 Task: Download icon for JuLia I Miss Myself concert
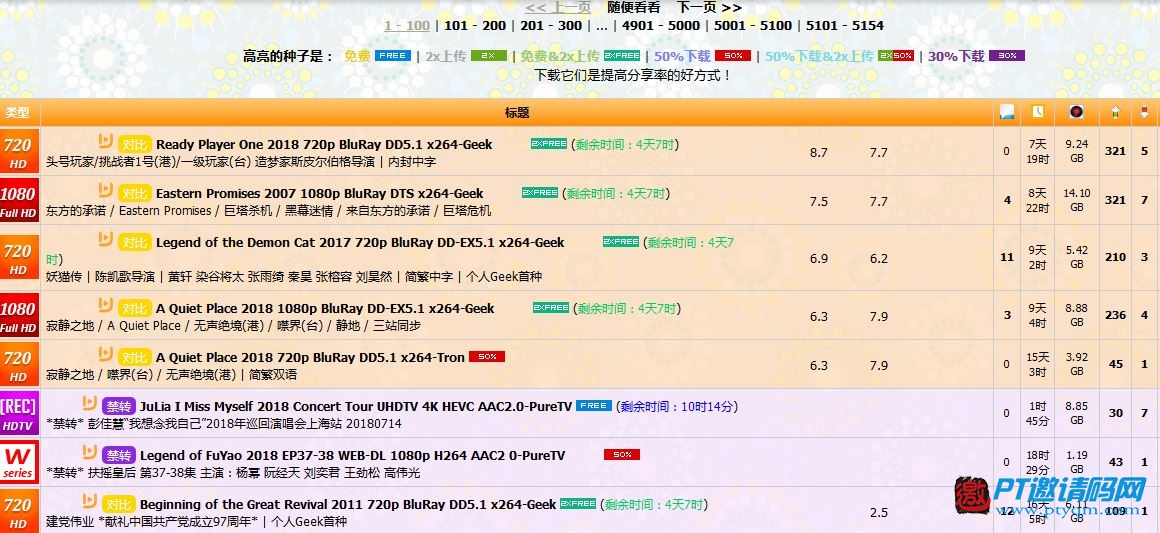click(90, 403)
